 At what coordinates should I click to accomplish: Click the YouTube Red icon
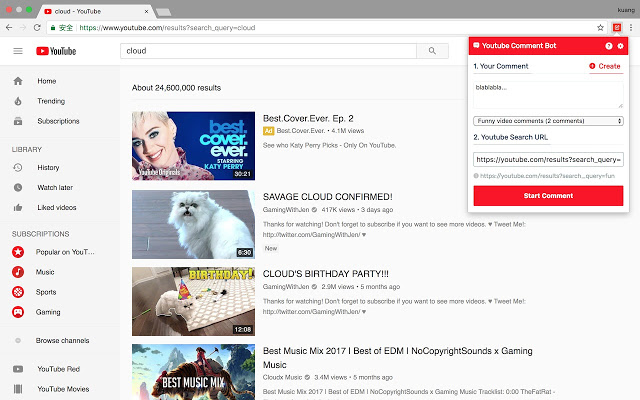tap(18, 369)
